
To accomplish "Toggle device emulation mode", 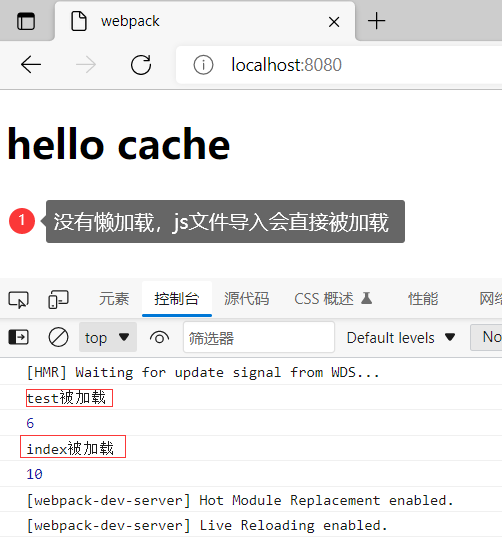I will 58,299.
